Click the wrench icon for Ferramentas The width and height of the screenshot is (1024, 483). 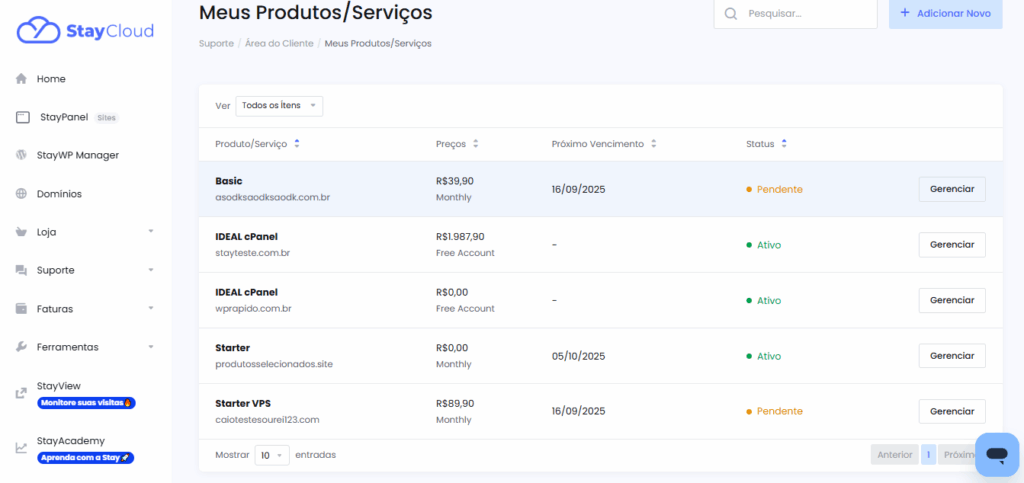[x=21, y=347]
